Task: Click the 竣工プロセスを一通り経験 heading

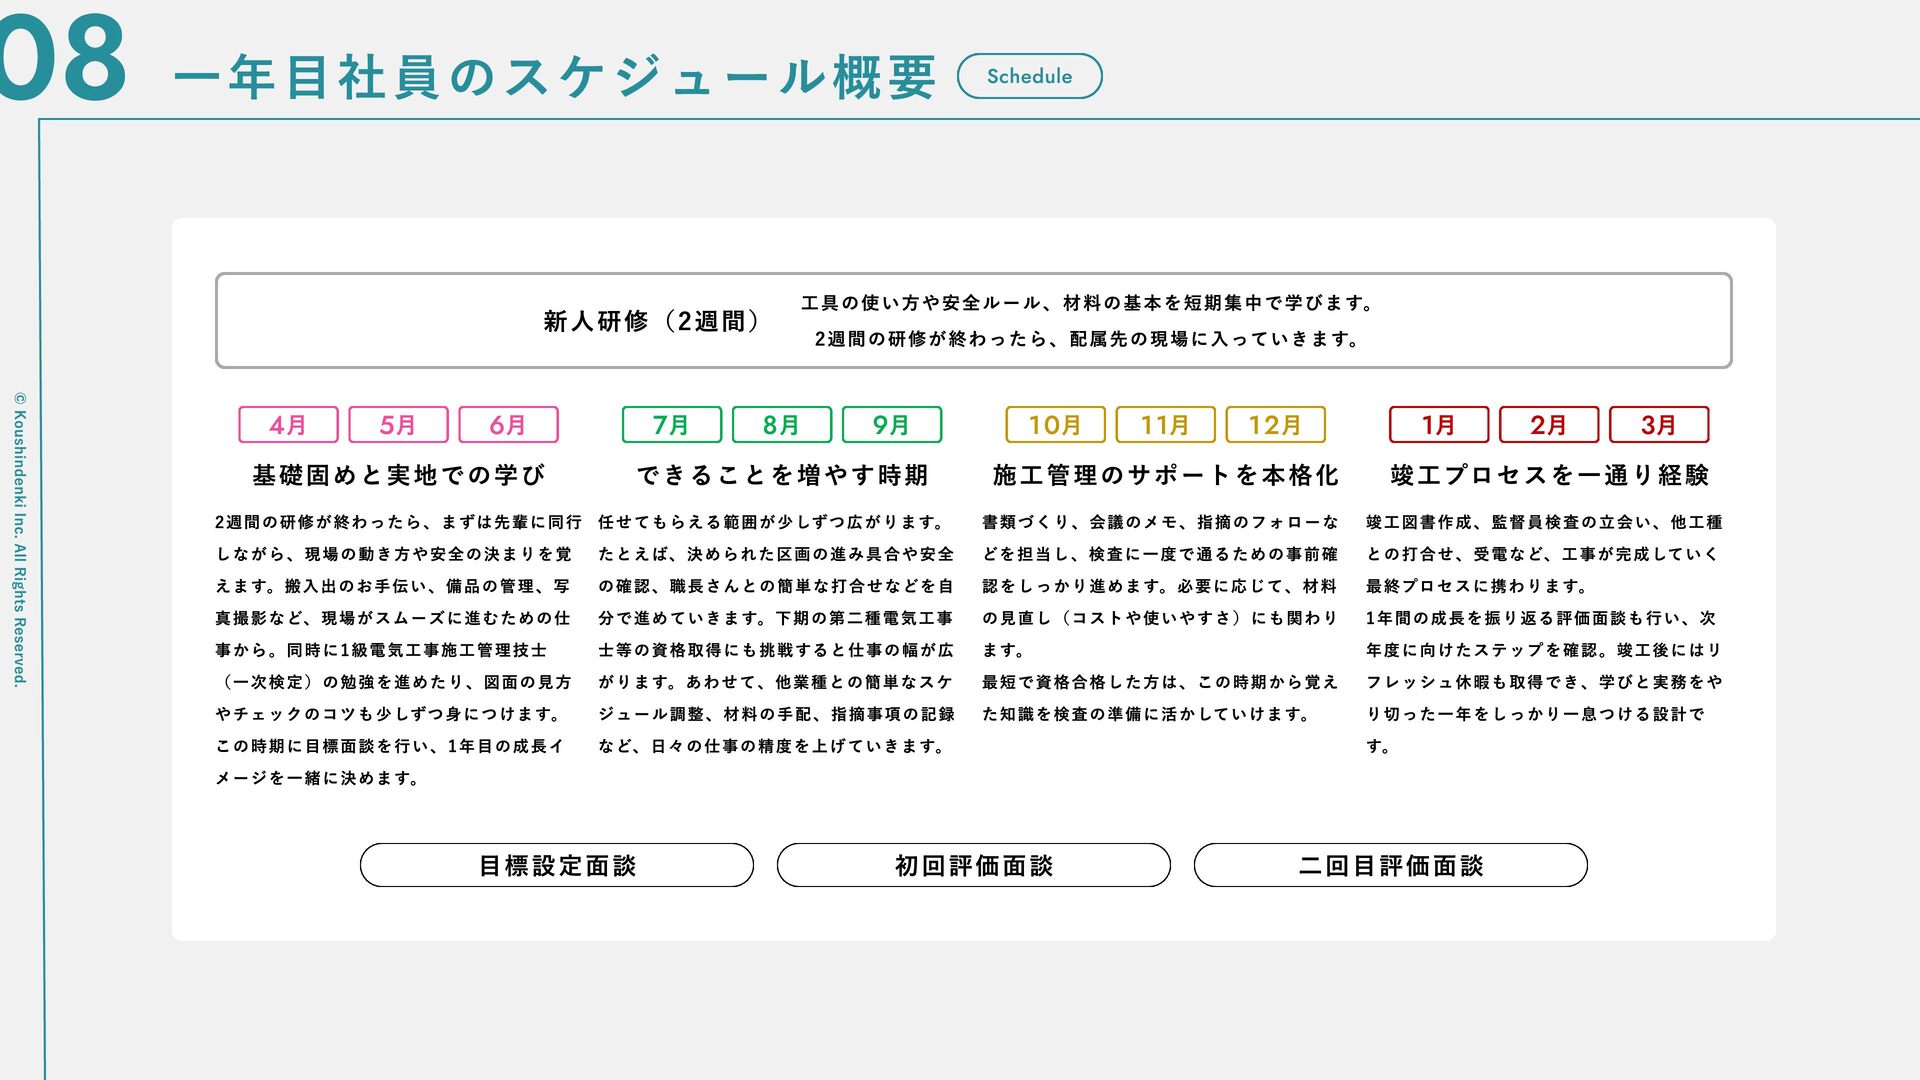Action: tap(1549, 475)
